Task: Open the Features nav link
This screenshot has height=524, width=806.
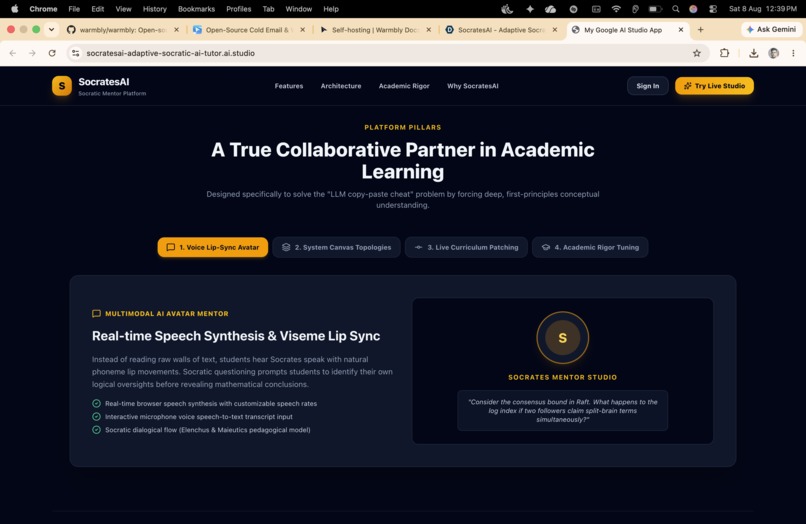Action: click(288, 86)
